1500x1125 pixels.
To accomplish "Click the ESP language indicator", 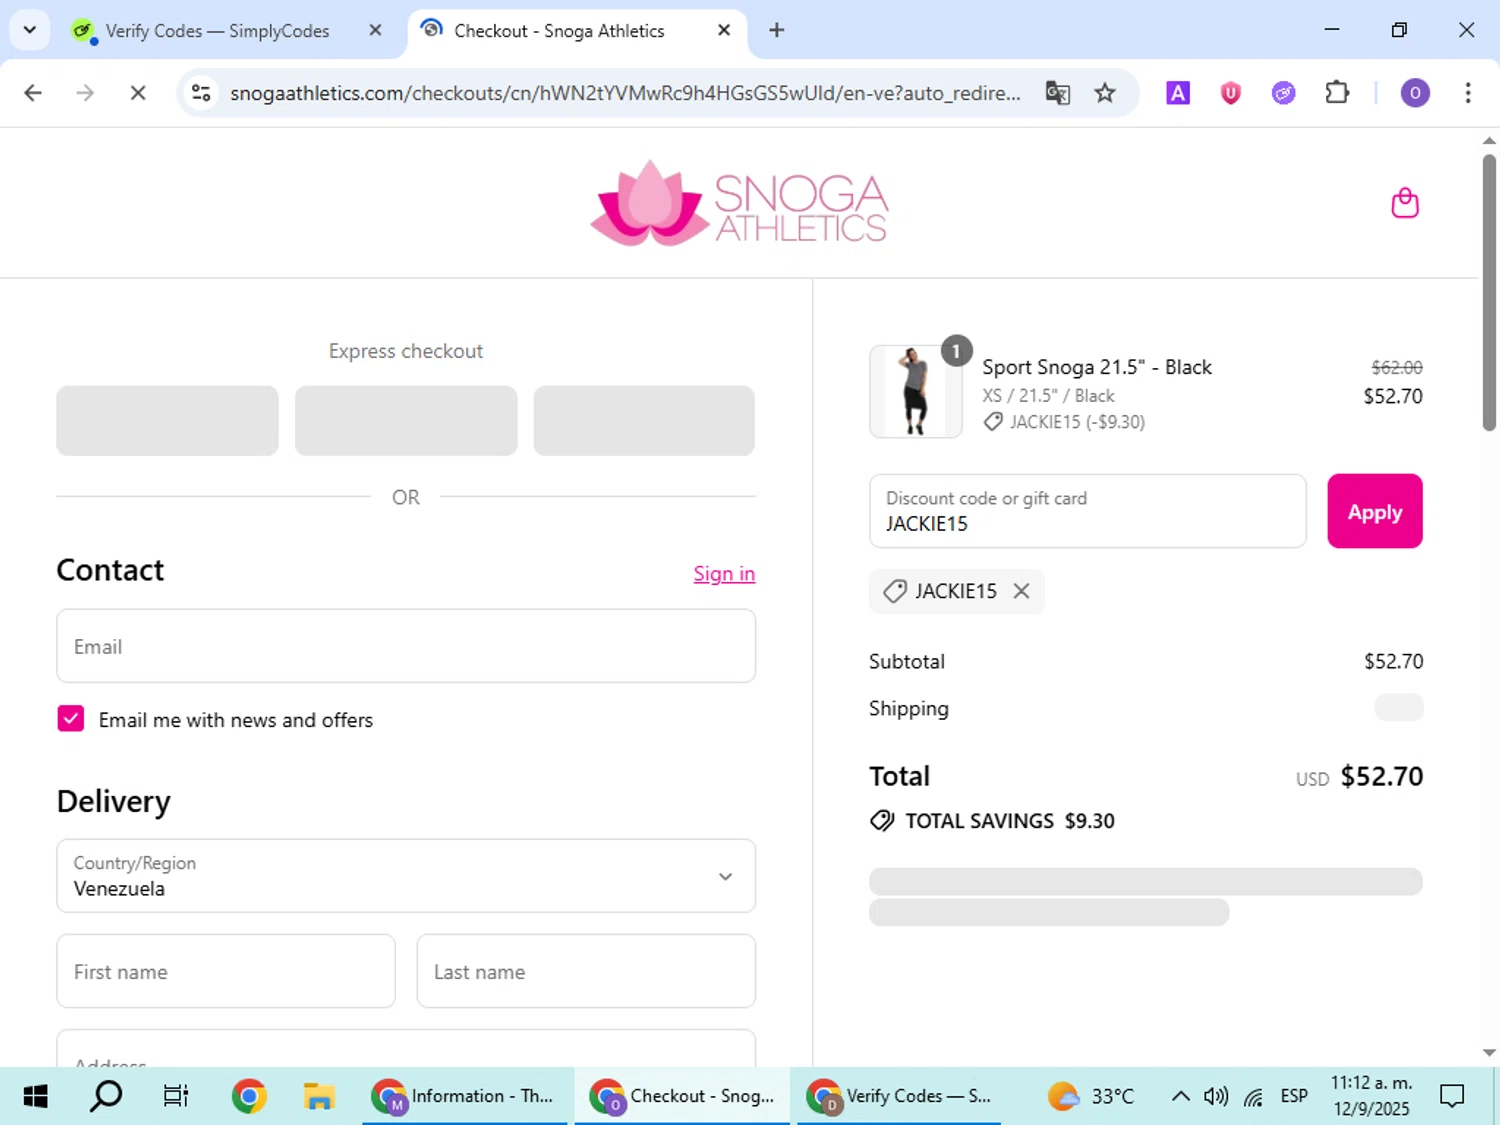I will (x=1294, y=1096).
